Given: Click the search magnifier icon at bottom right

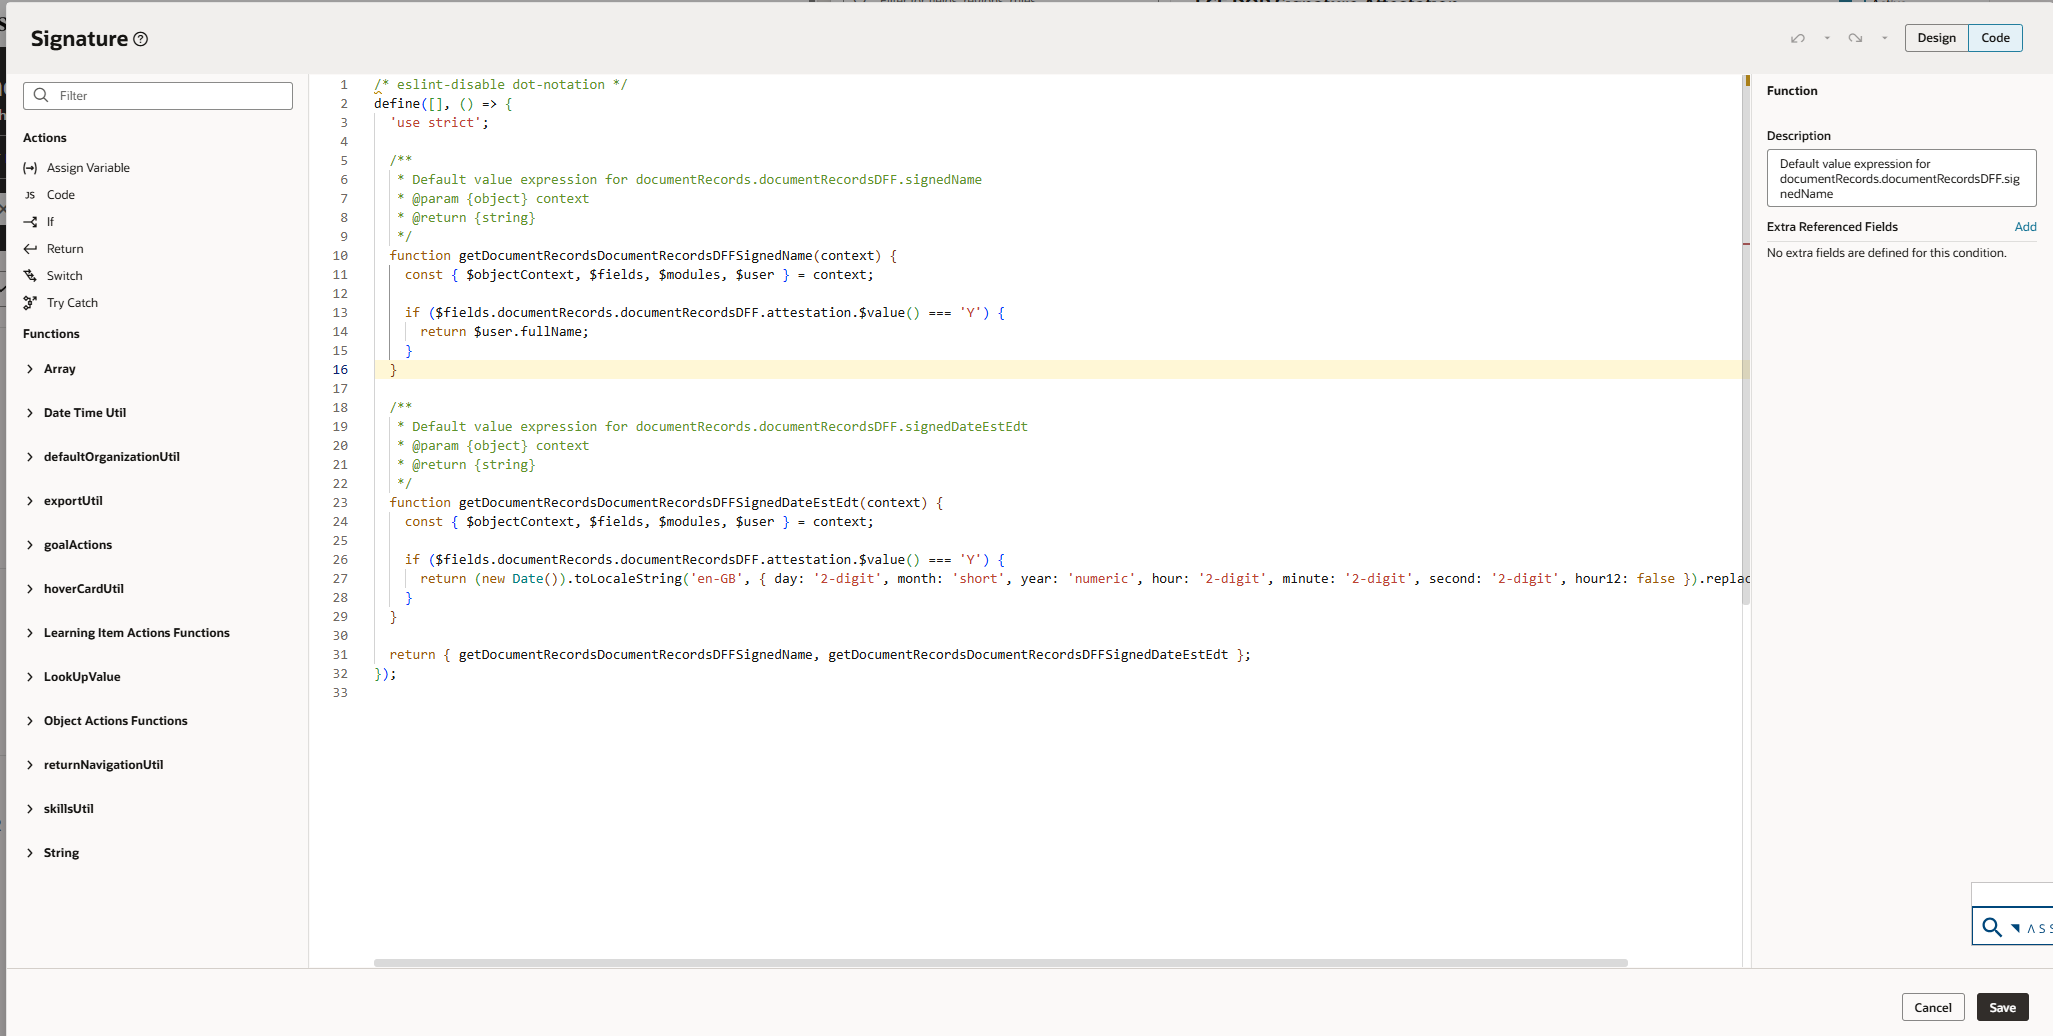Looking at the screenshot, I should tap(1991, 927).
